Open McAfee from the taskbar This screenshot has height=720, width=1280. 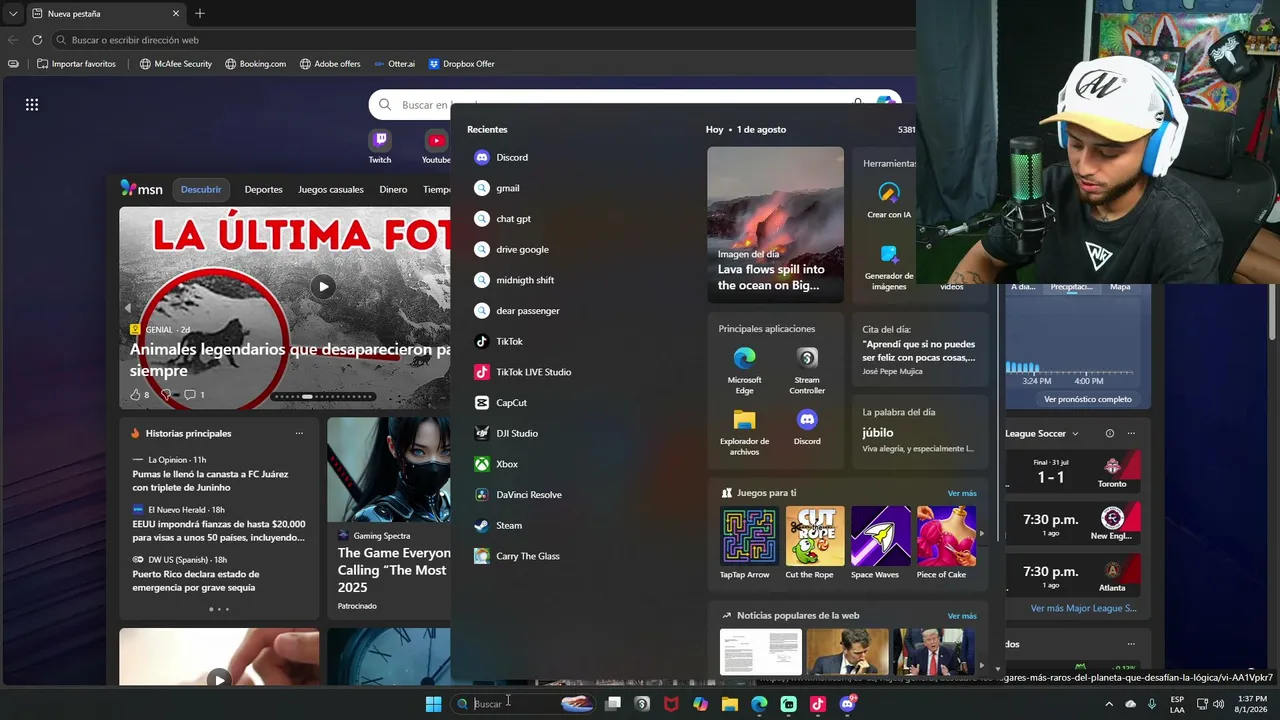coord(671,704)
